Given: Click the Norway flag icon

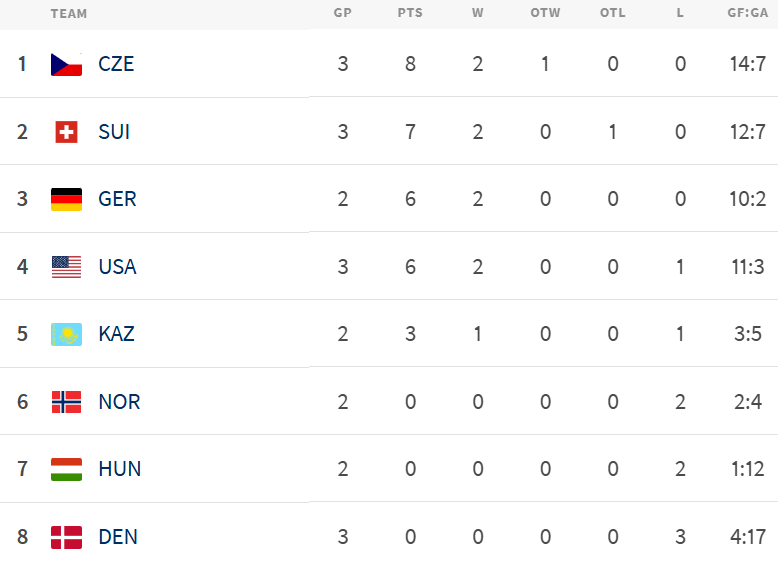Looking at the screenshot, I should [x=66, y=402].
